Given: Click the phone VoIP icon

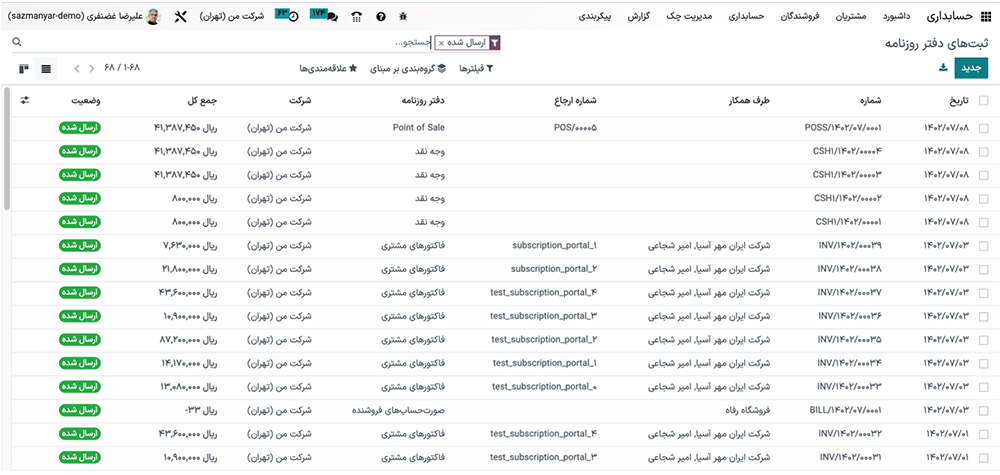Looking at the screenshot, I should click(x=357, y=17).
